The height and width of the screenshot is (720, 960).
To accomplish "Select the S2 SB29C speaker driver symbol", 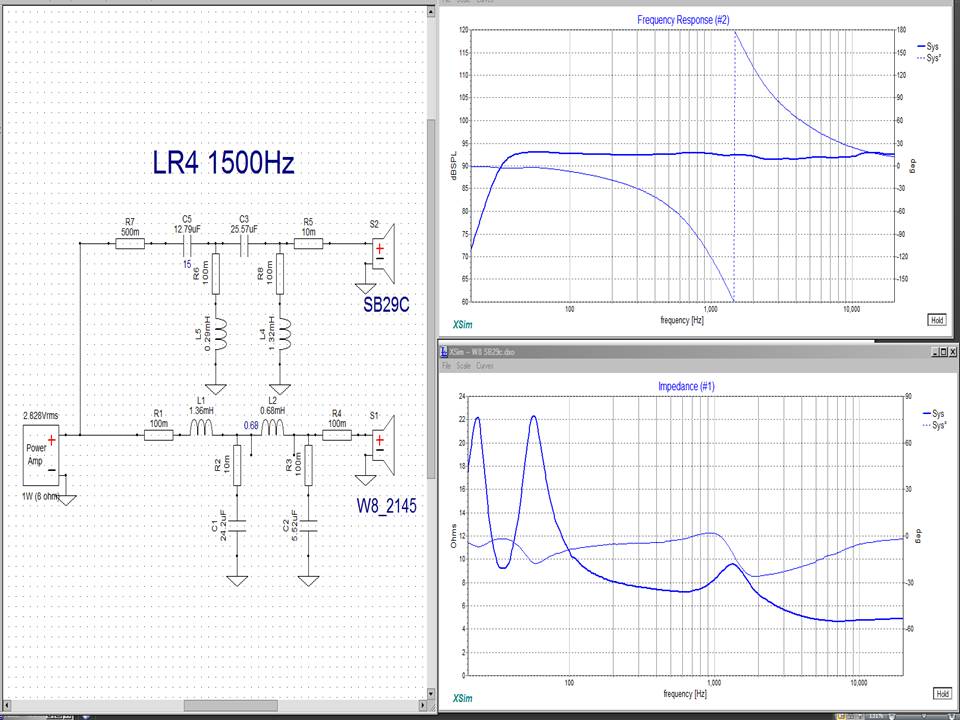I will point(384,254).
